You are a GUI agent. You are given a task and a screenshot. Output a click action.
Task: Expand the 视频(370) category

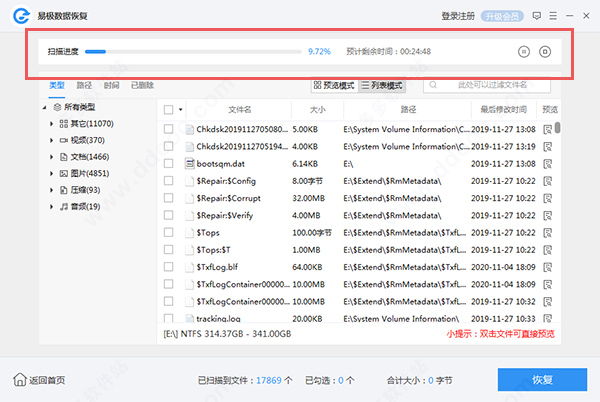pyautogui.click(x=51, y=140)
